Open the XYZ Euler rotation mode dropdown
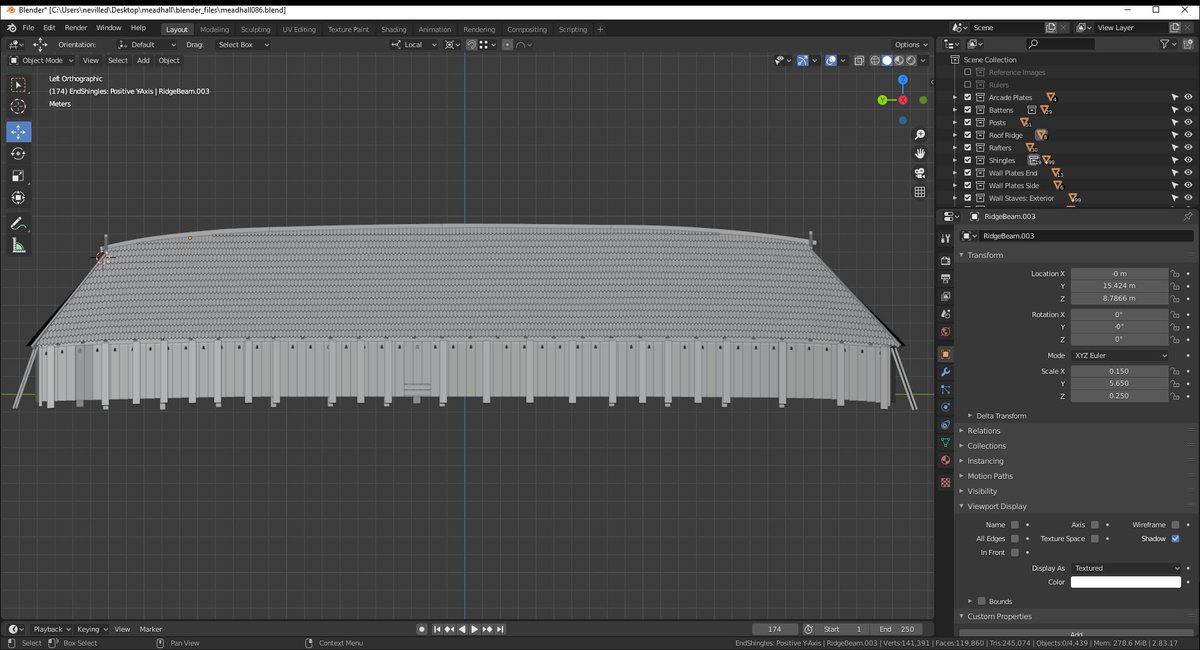 [1120, 355]
